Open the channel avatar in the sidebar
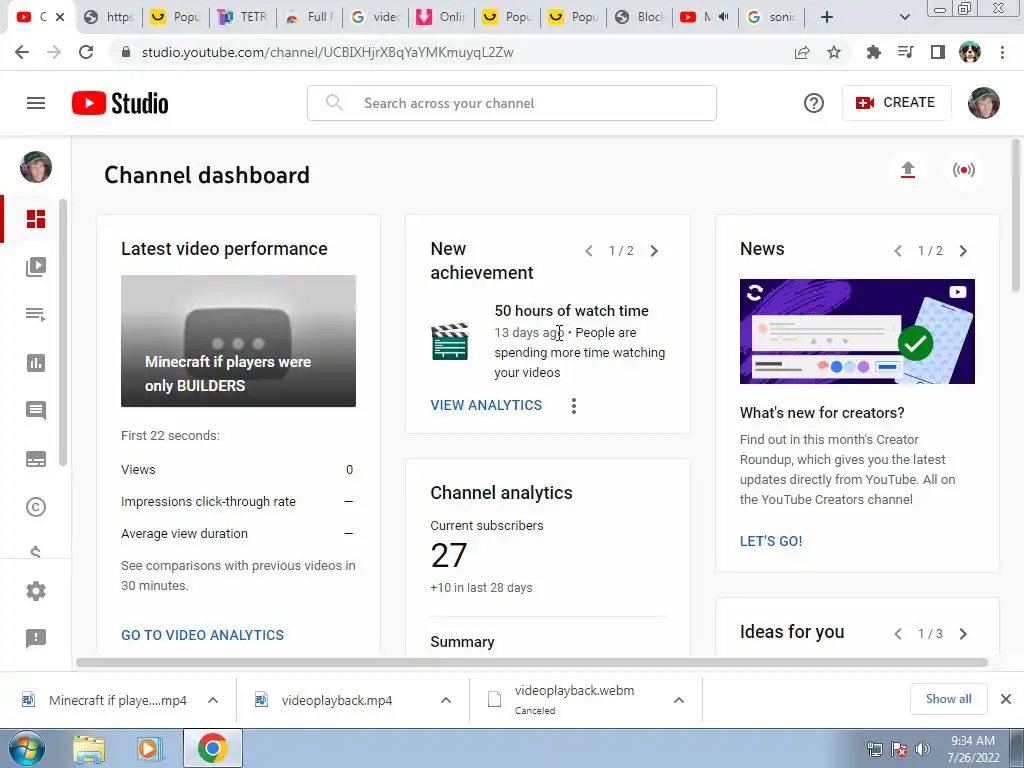This screenshot has height=768, width=1024. point(36,167)
